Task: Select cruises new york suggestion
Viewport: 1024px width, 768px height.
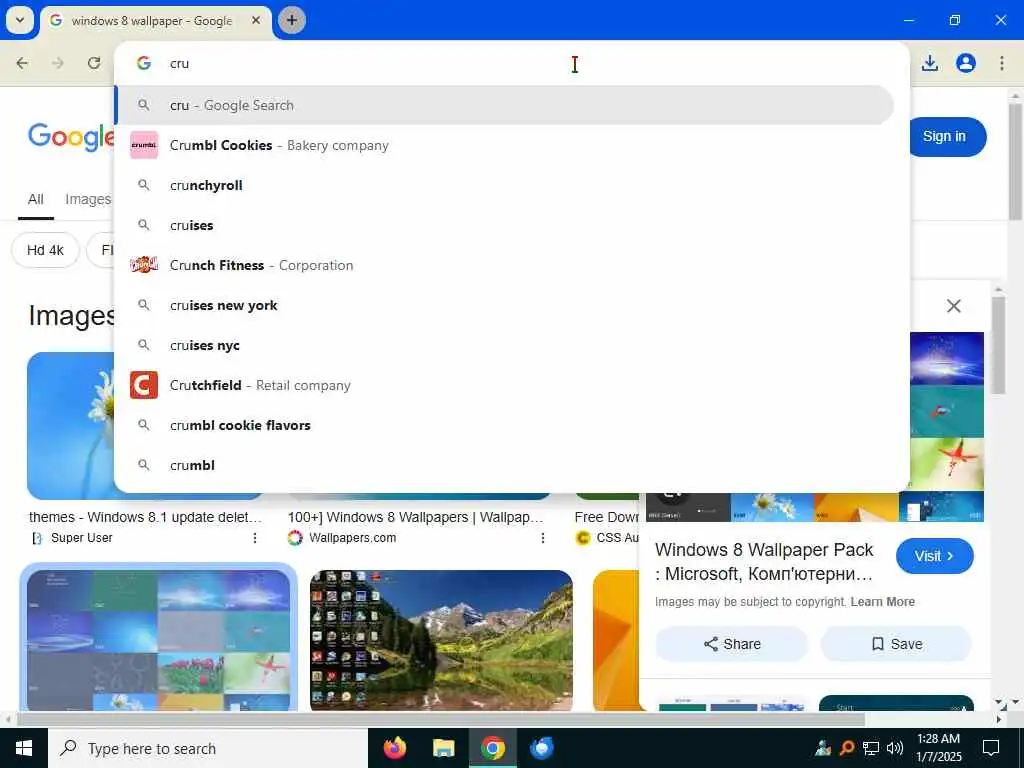Action: pos(504,305)
